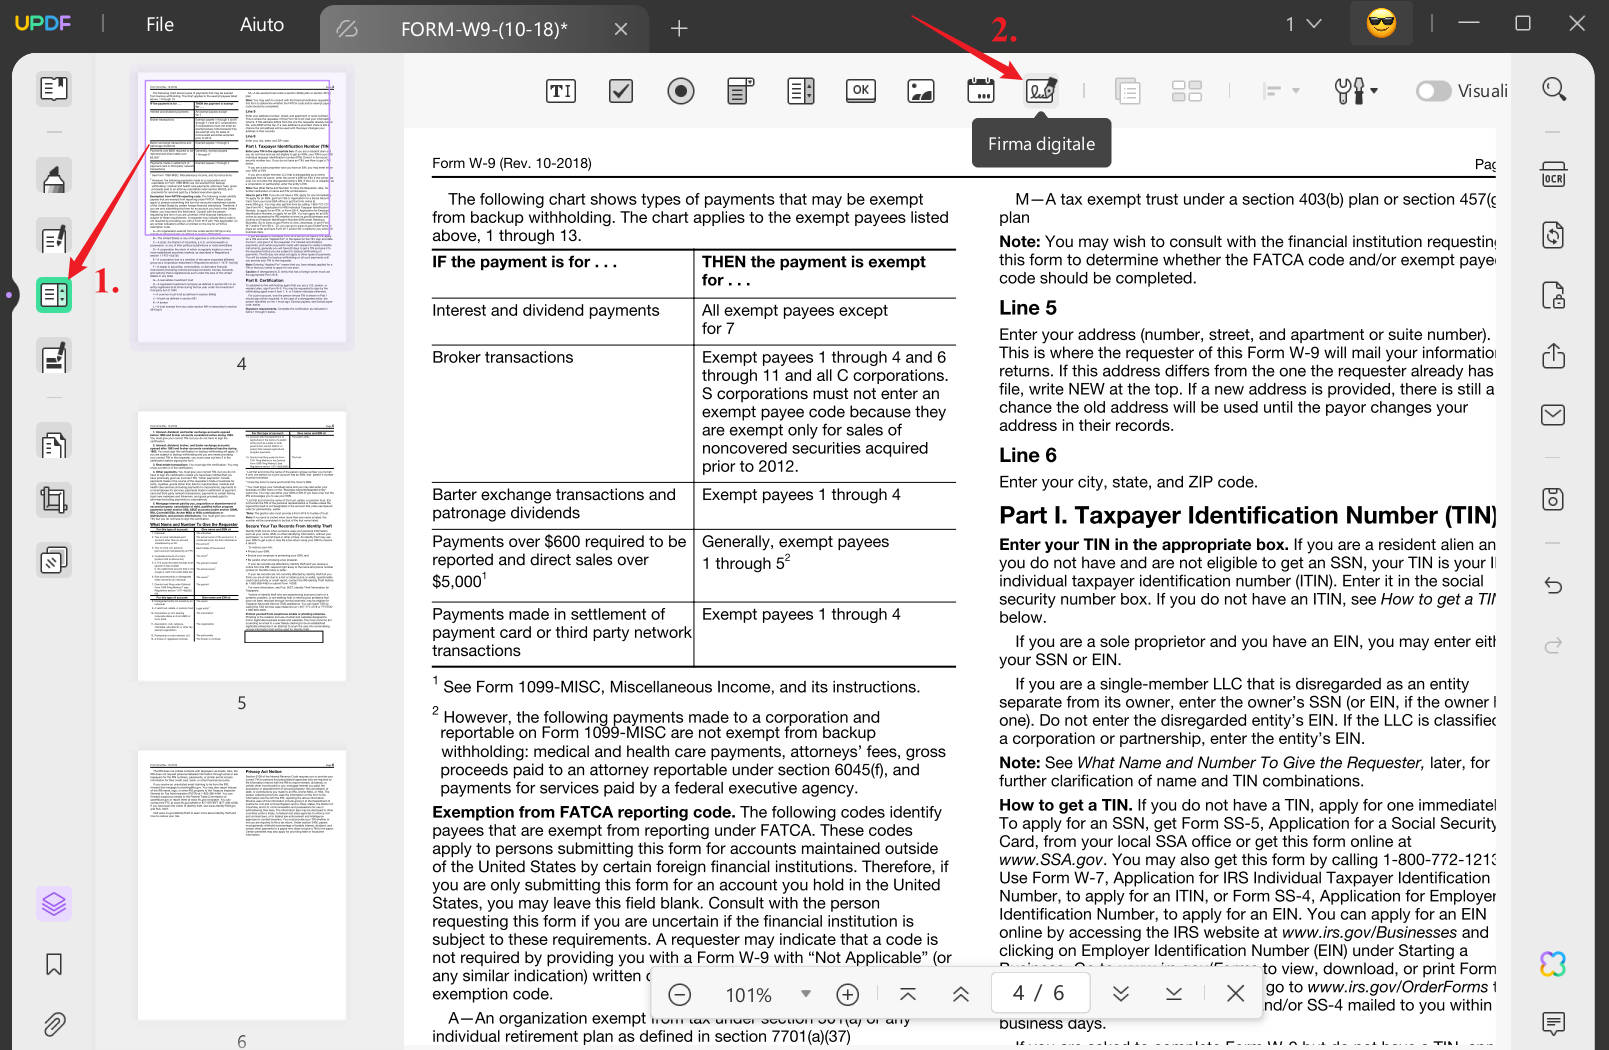Click the 'Line 6' heading text
The image size is (1609, 1050).
point(1028,455)
